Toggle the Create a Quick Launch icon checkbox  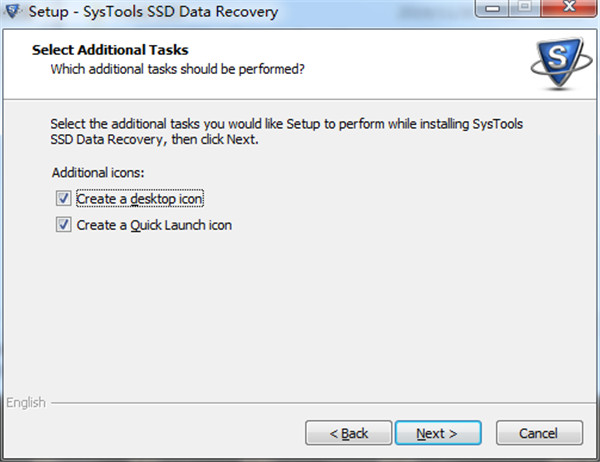[63, 225]
